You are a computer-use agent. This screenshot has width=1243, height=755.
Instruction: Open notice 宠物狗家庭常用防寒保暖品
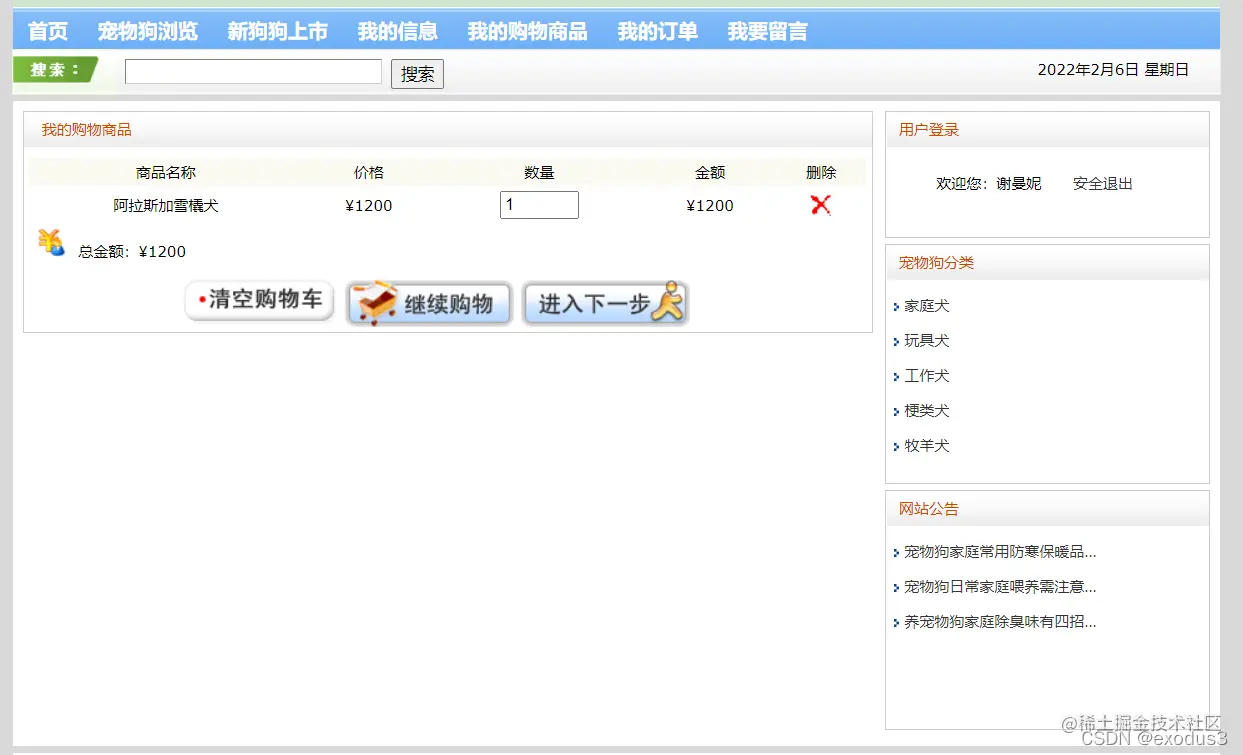pos(1000,551)
